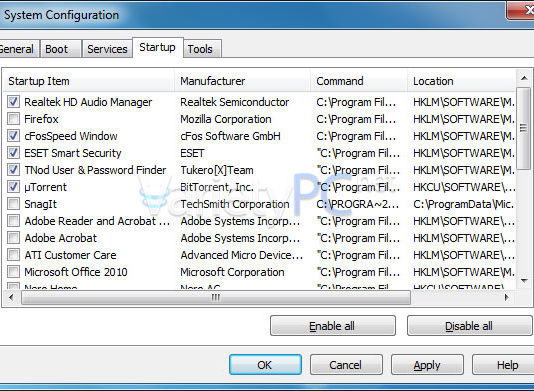The width and height of the screenshot is (534, 391).
Task: Click Realtek Semiconductor manufacturer cell
Action: click(235, 102)
